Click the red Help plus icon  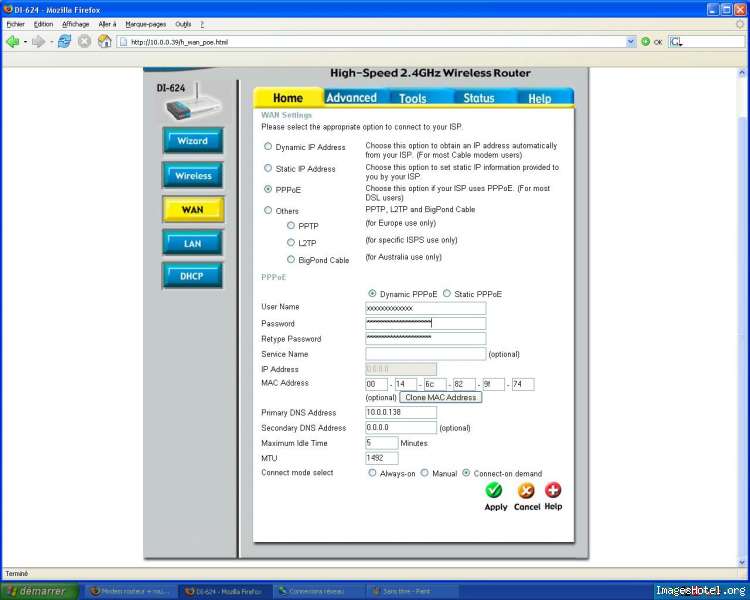pyautogui.click(x=553, y=490)
